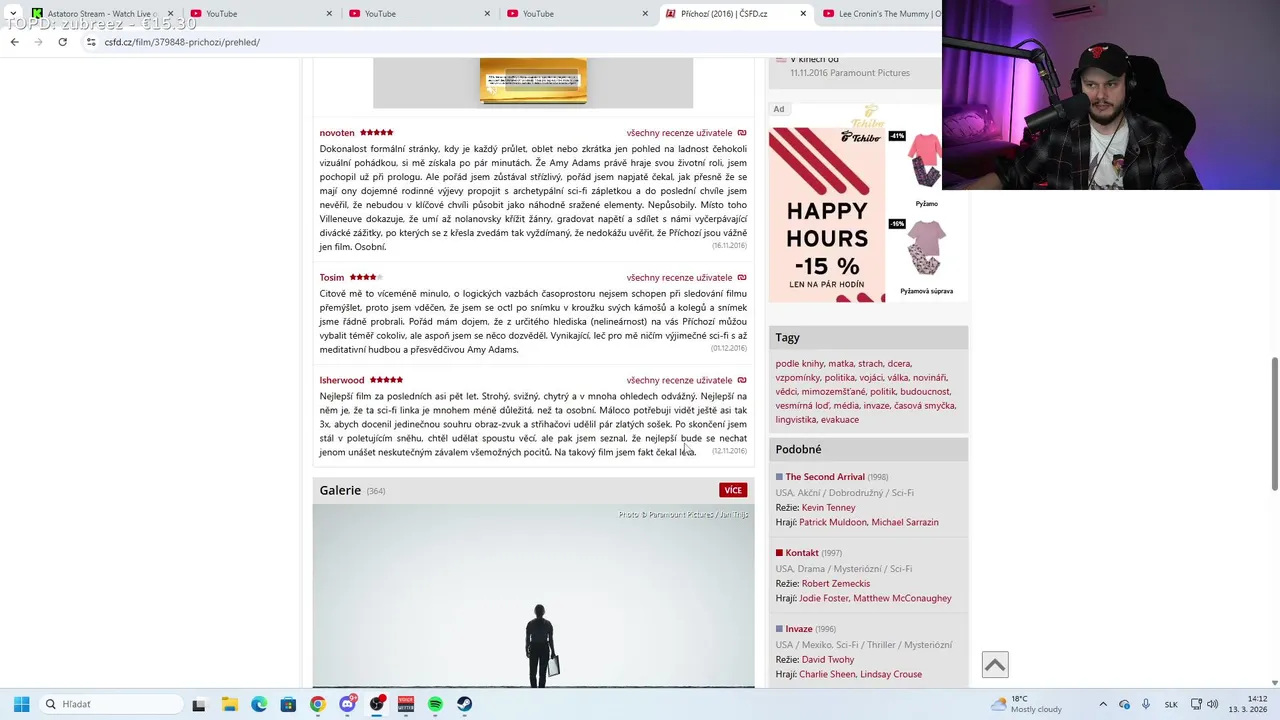Switch SLK keyboard language indicator
This screenshot has height=720, width=1280.
pos(1171,704)
